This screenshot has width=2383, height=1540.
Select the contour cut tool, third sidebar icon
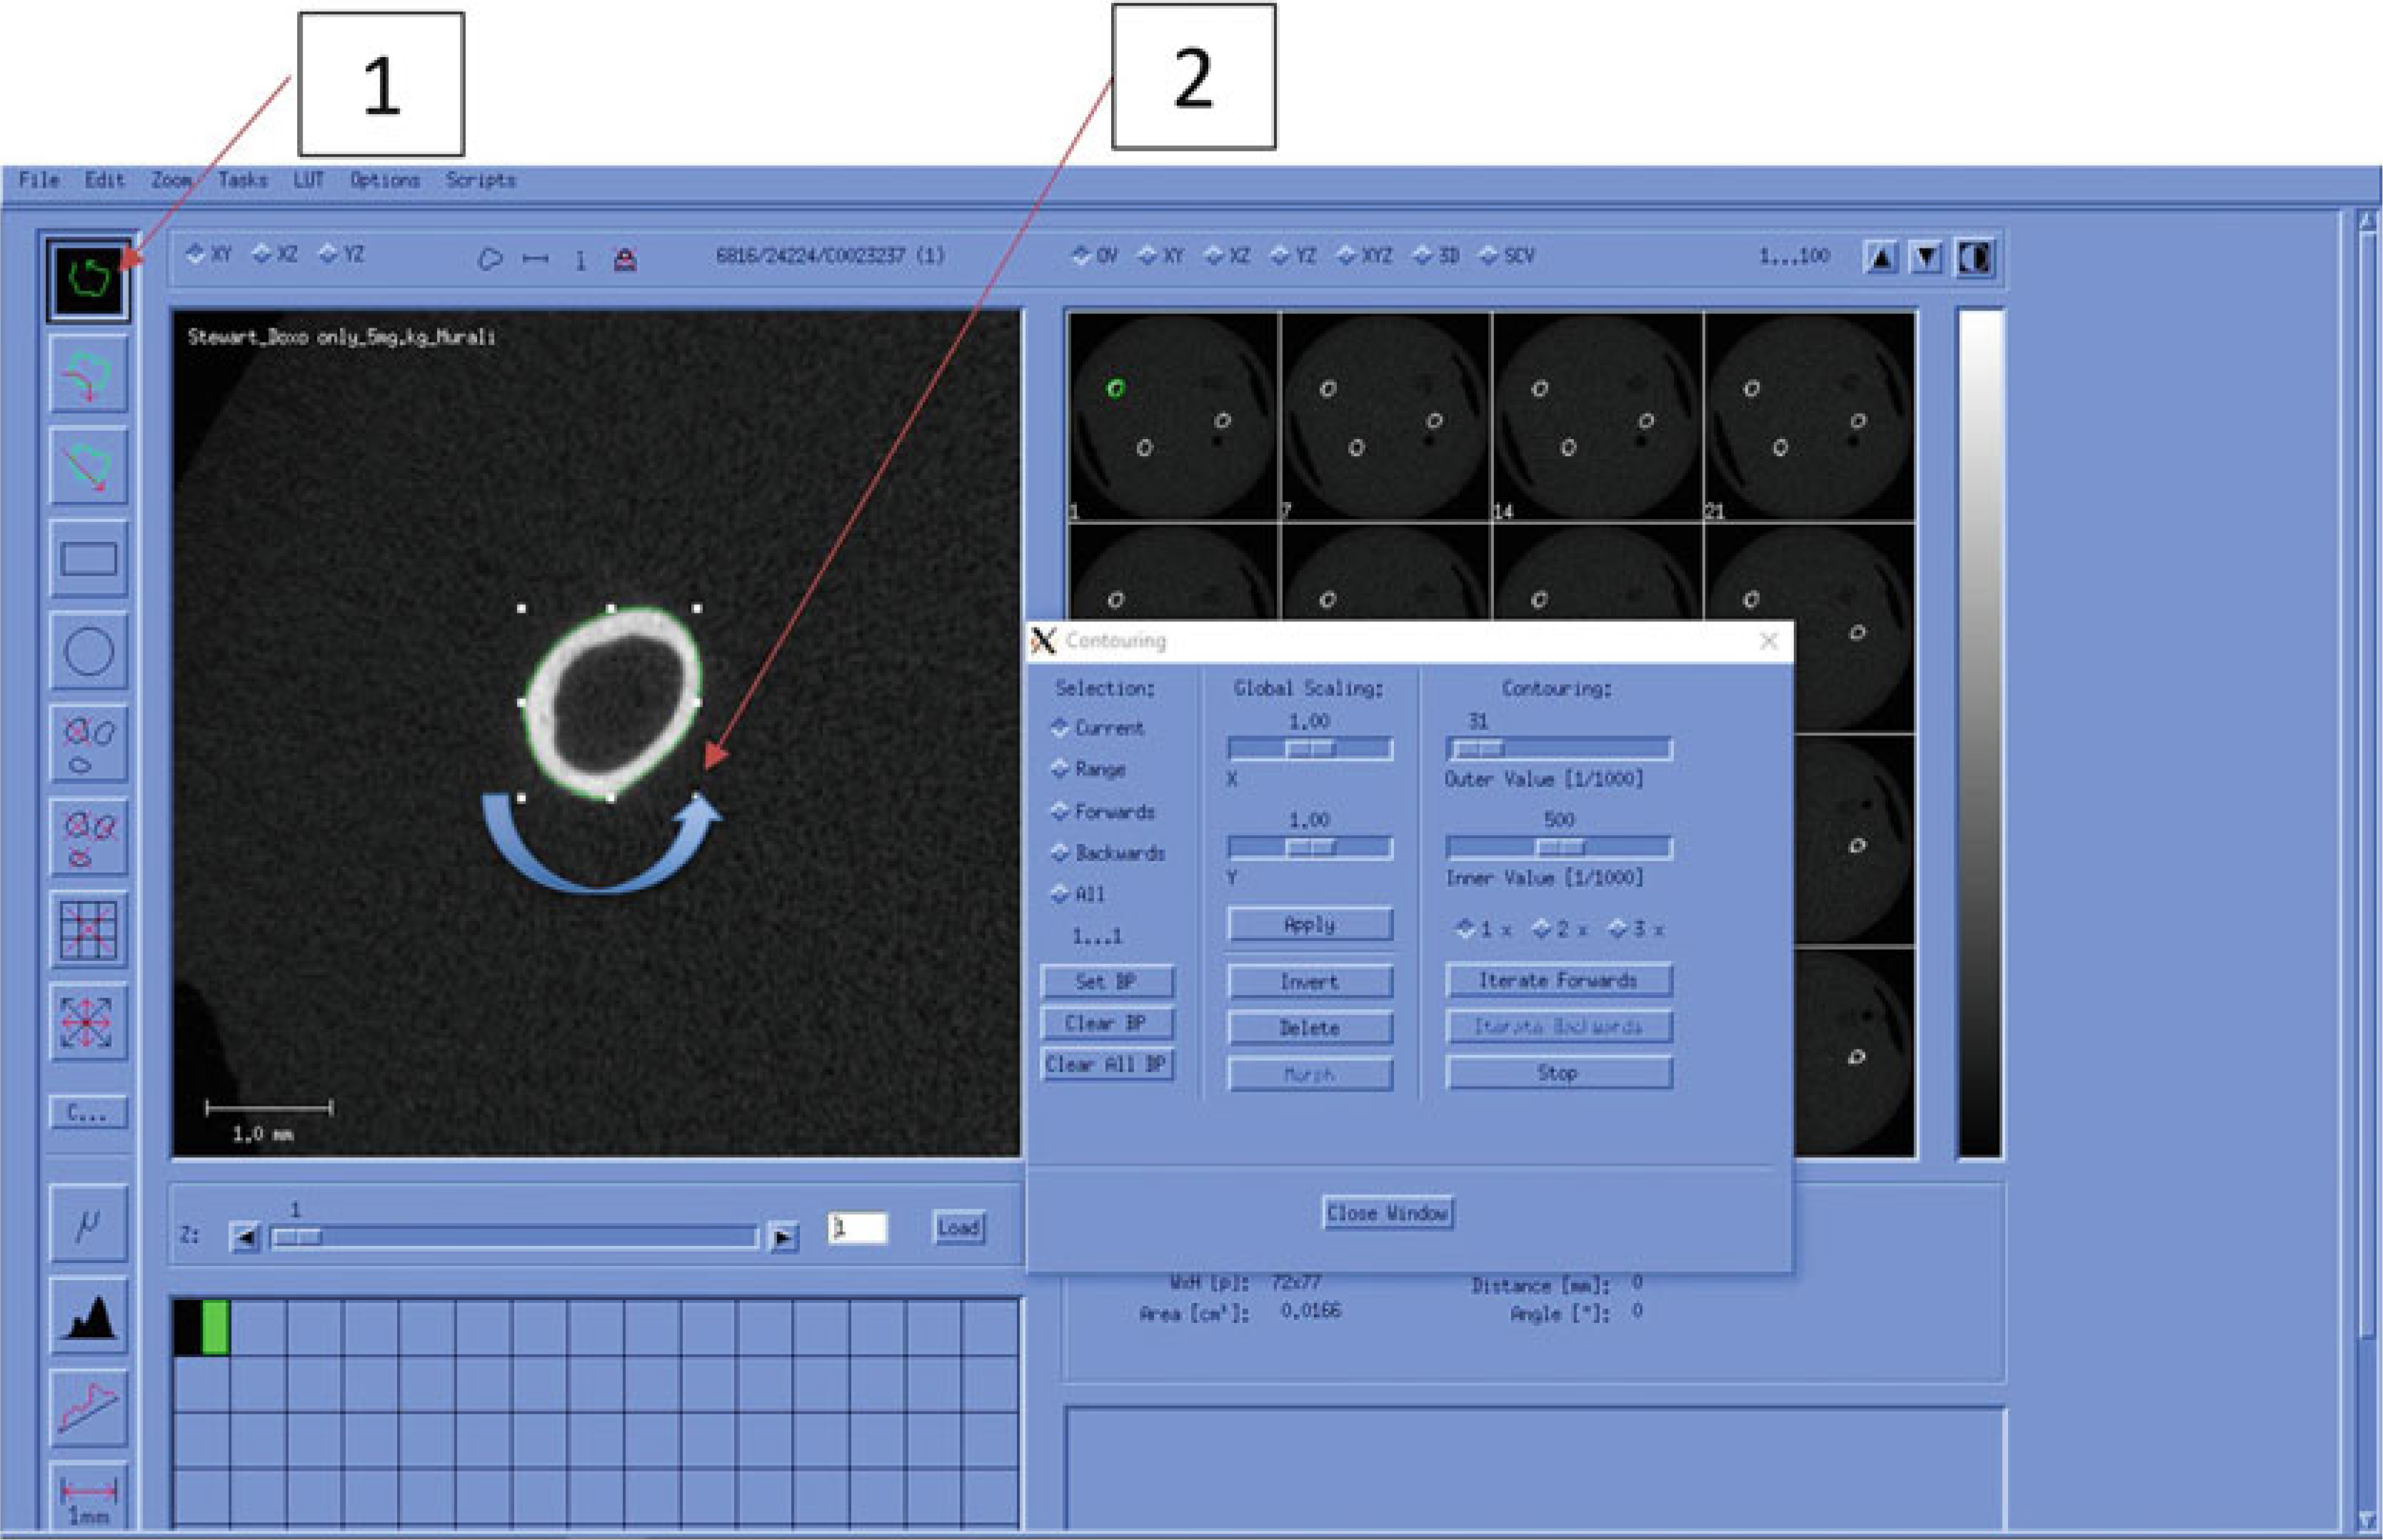click(x=88, y=465)
